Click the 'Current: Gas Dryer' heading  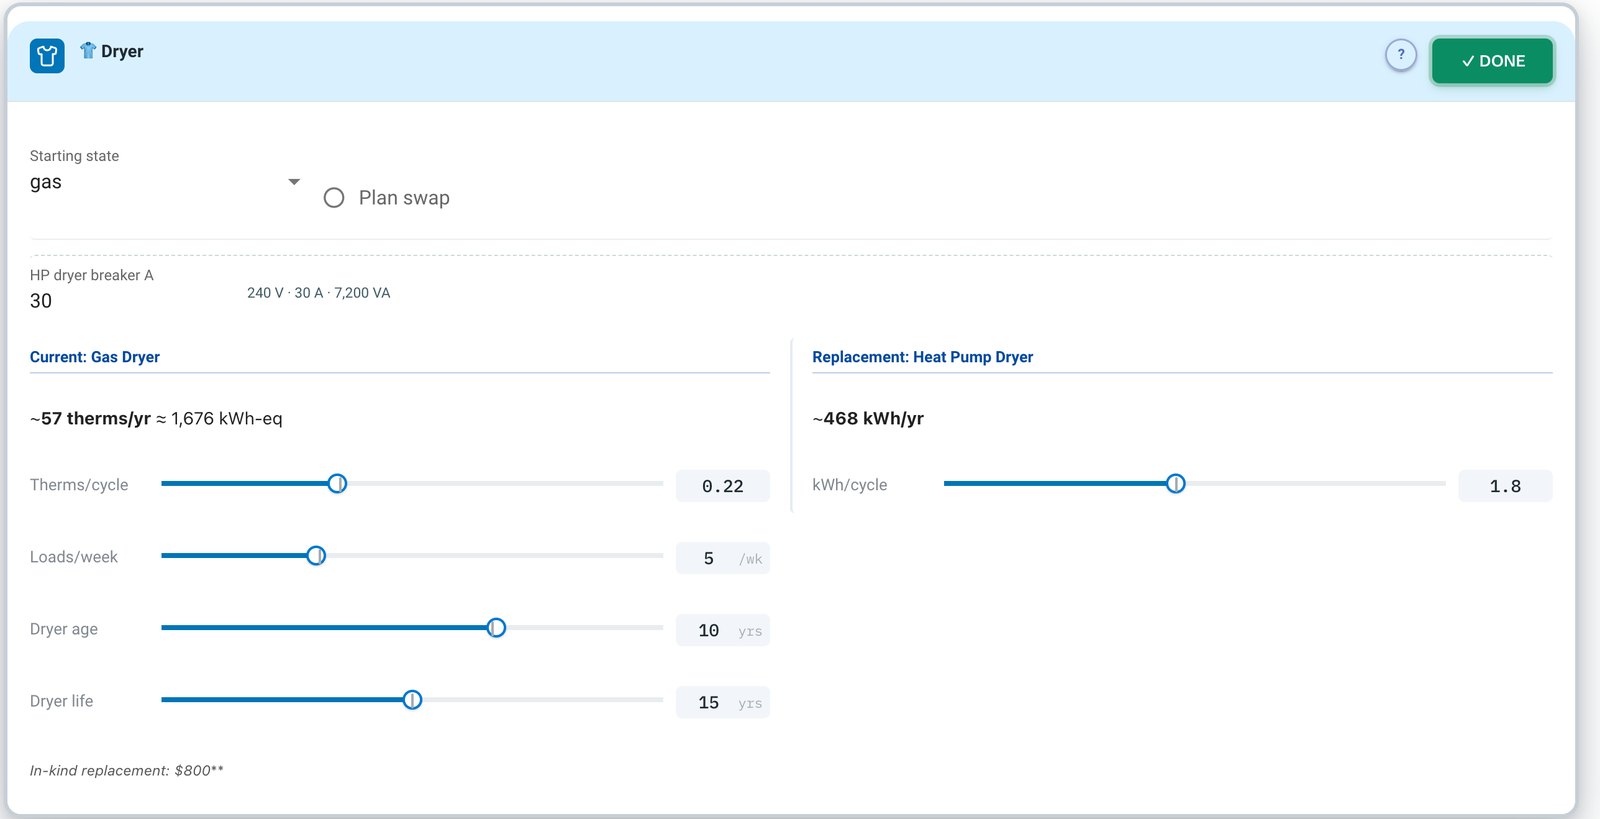coord(95,357)
